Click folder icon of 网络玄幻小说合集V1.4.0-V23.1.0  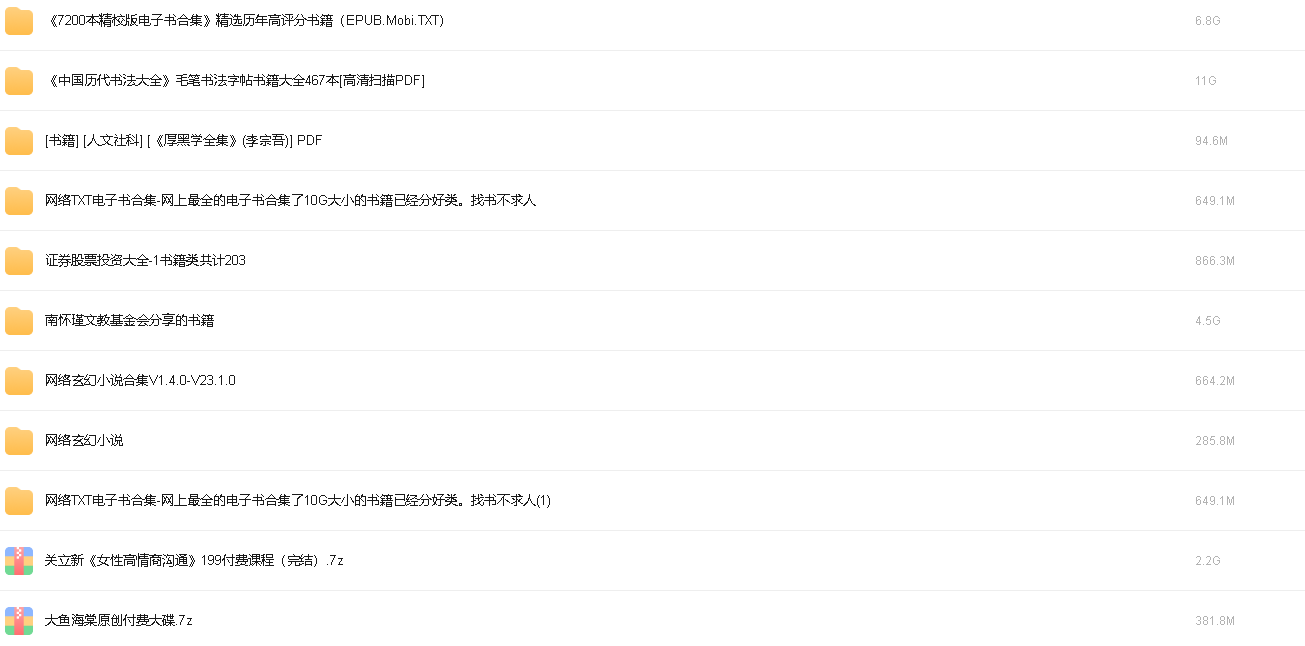[x=19, y=381]
